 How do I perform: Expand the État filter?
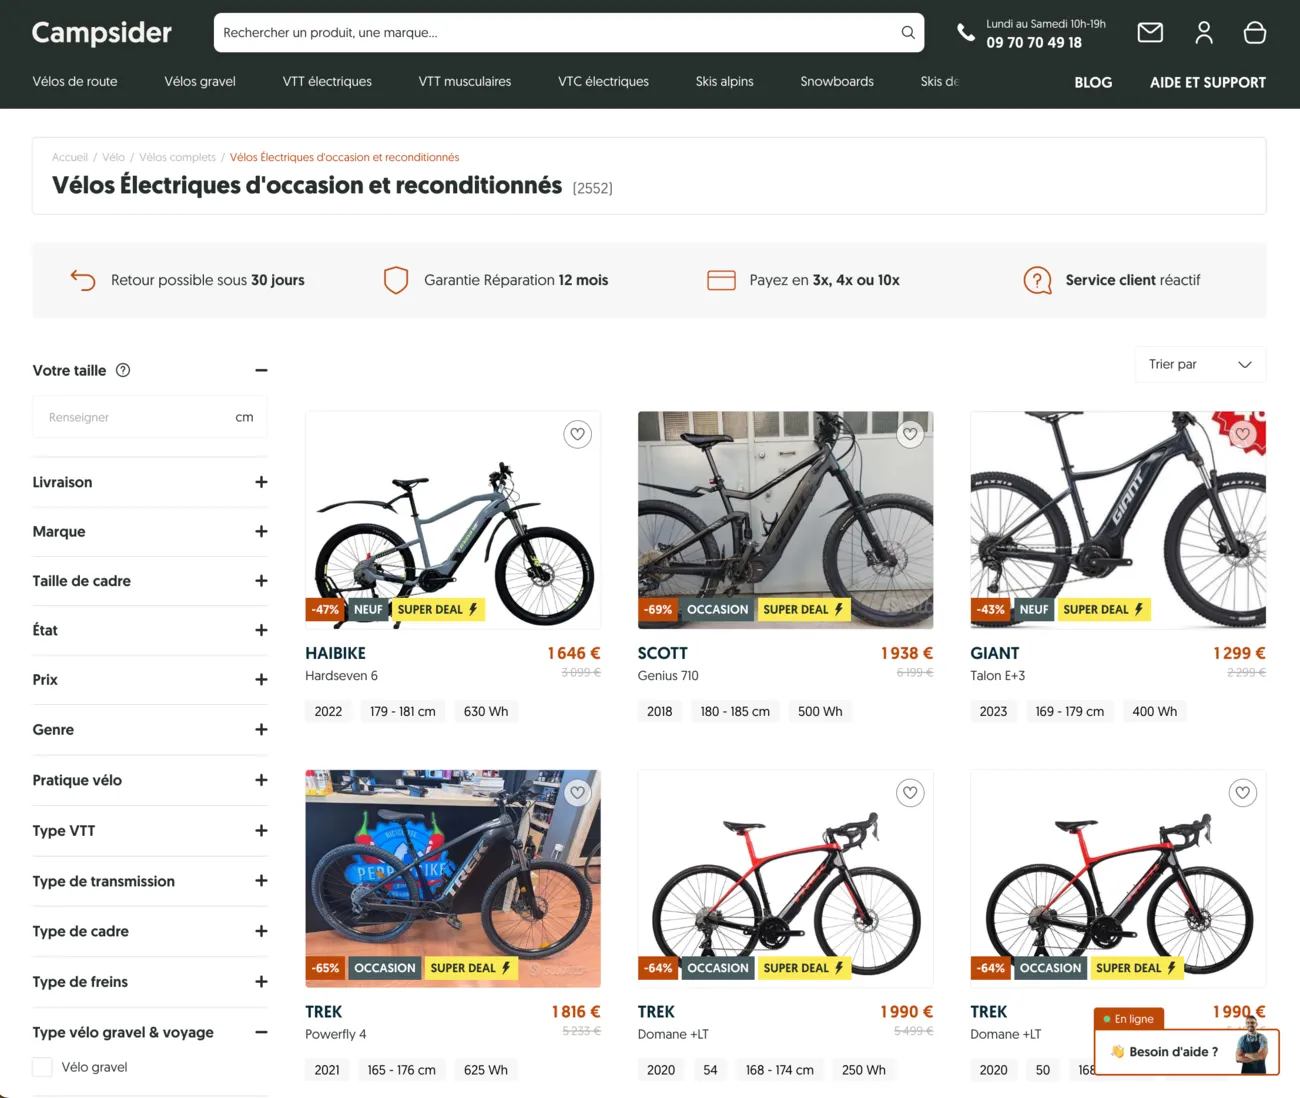[261, 630]
